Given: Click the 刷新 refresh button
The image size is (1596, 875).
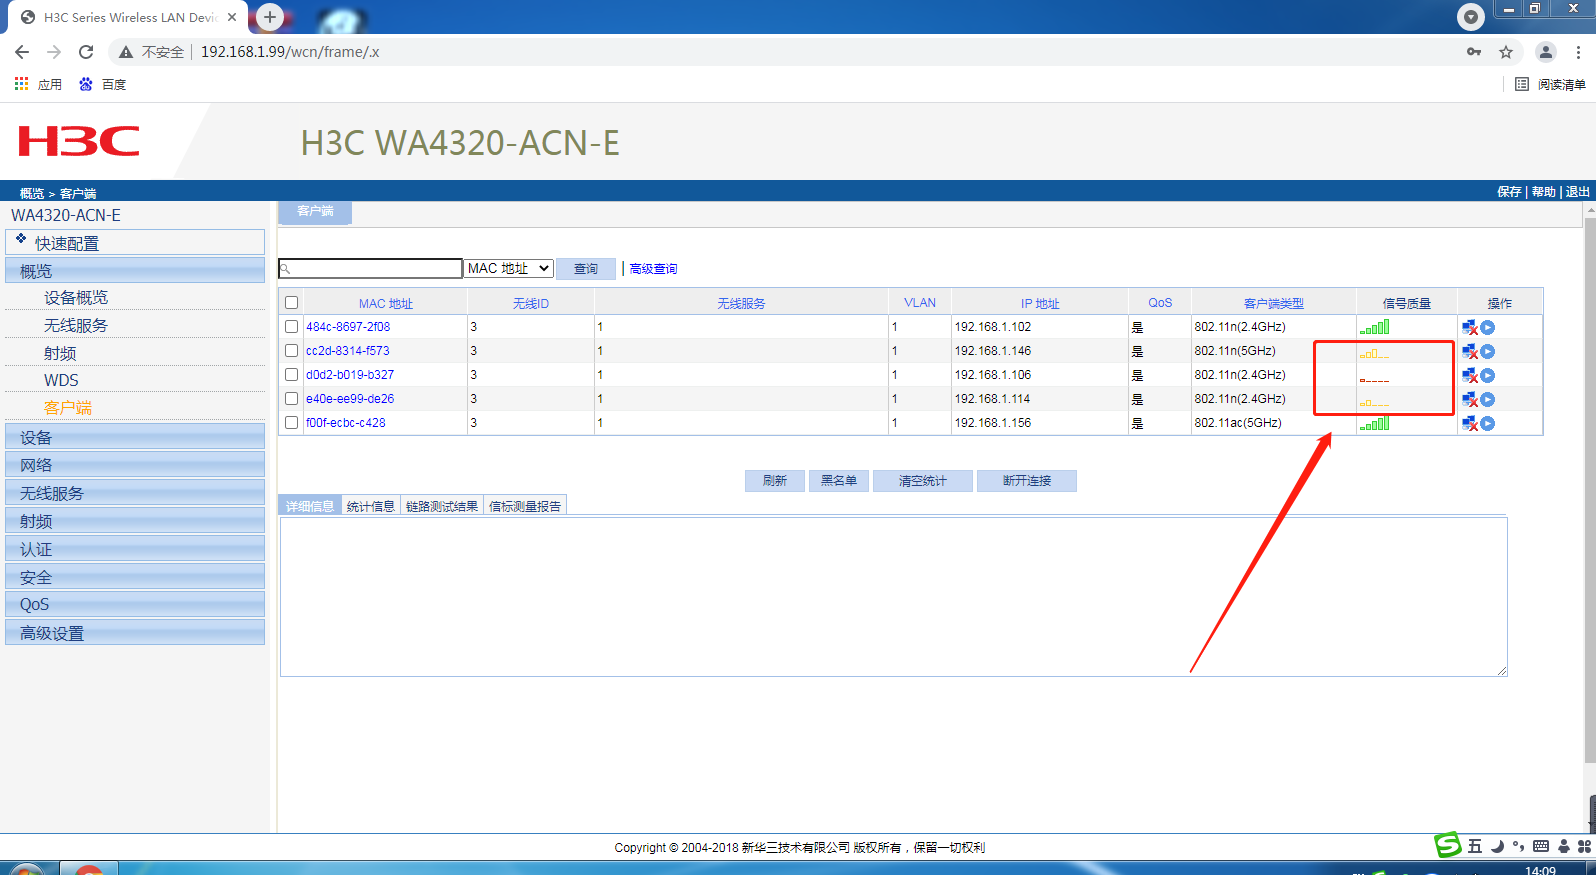Looking at the screenshot, I should coord(775,481).
